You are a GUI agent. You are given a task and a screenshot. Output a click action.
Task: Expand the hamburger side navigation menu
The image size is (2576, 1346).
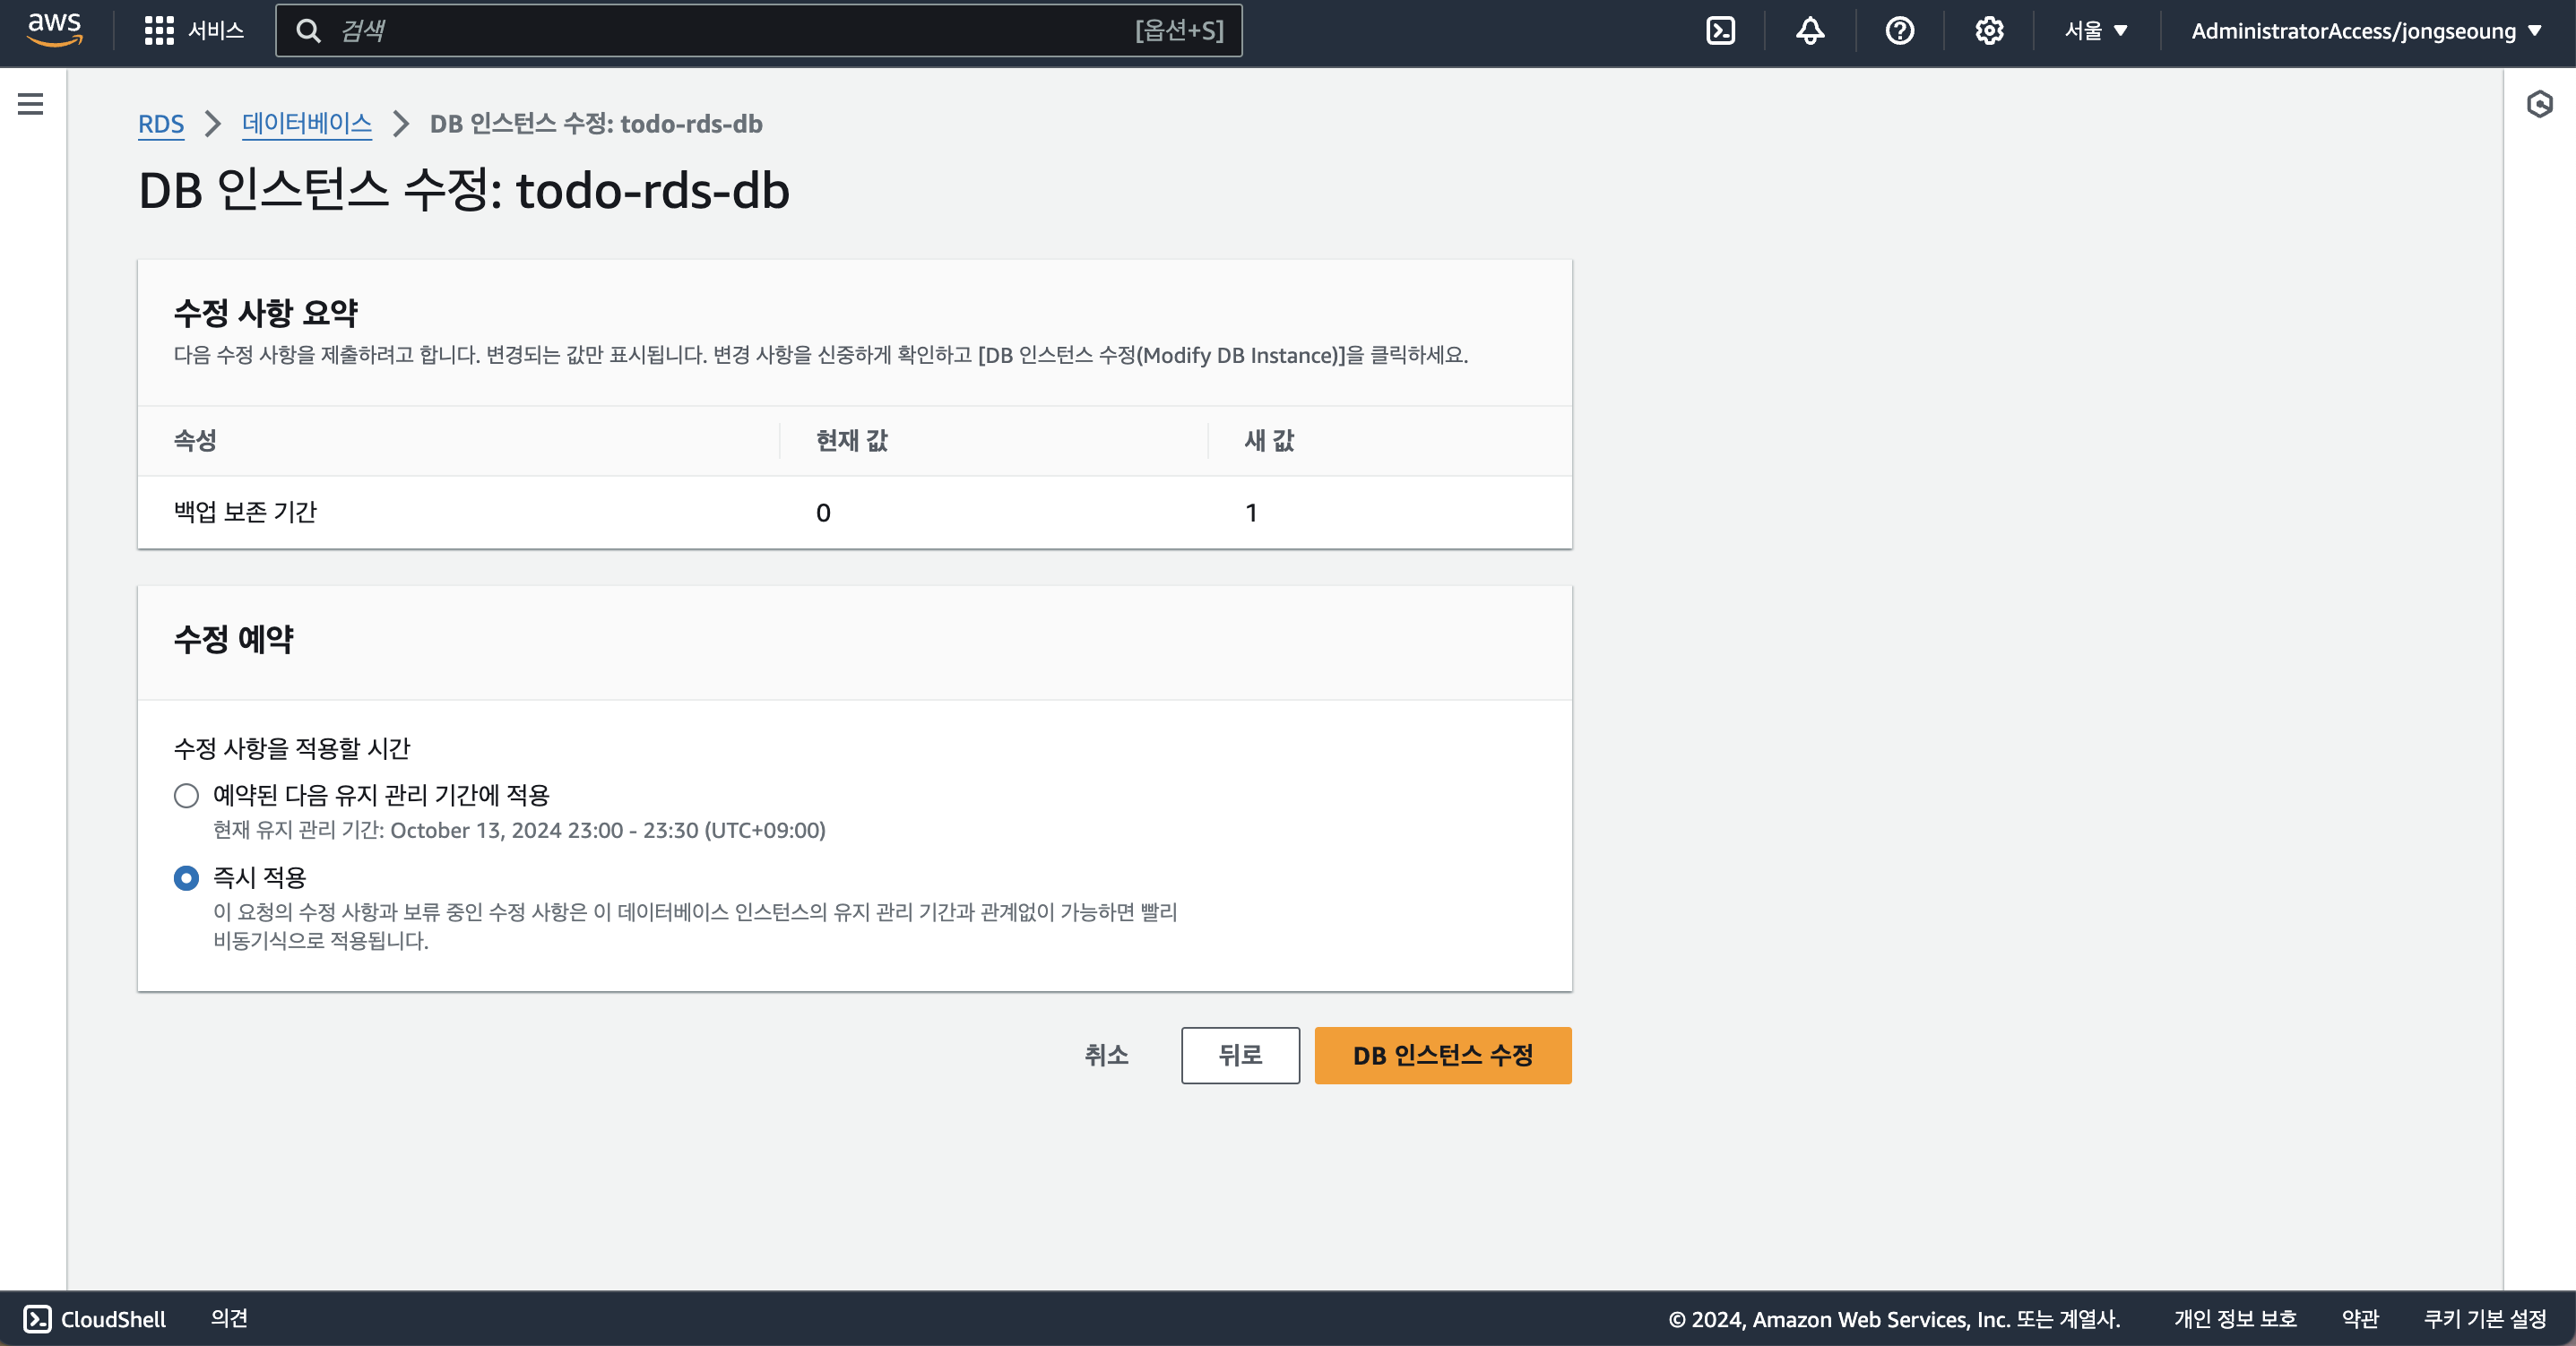coord(30,104)
